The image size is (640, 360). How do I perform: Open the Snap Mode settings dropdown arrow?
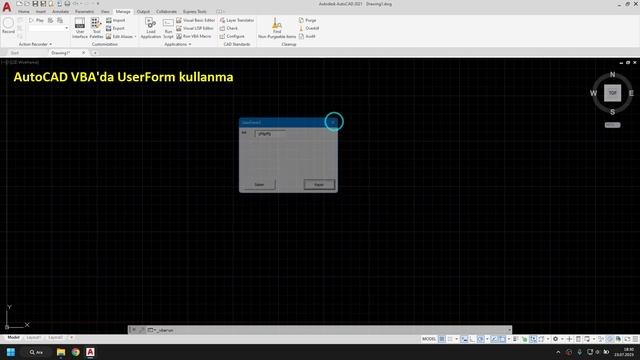[456, 339]
